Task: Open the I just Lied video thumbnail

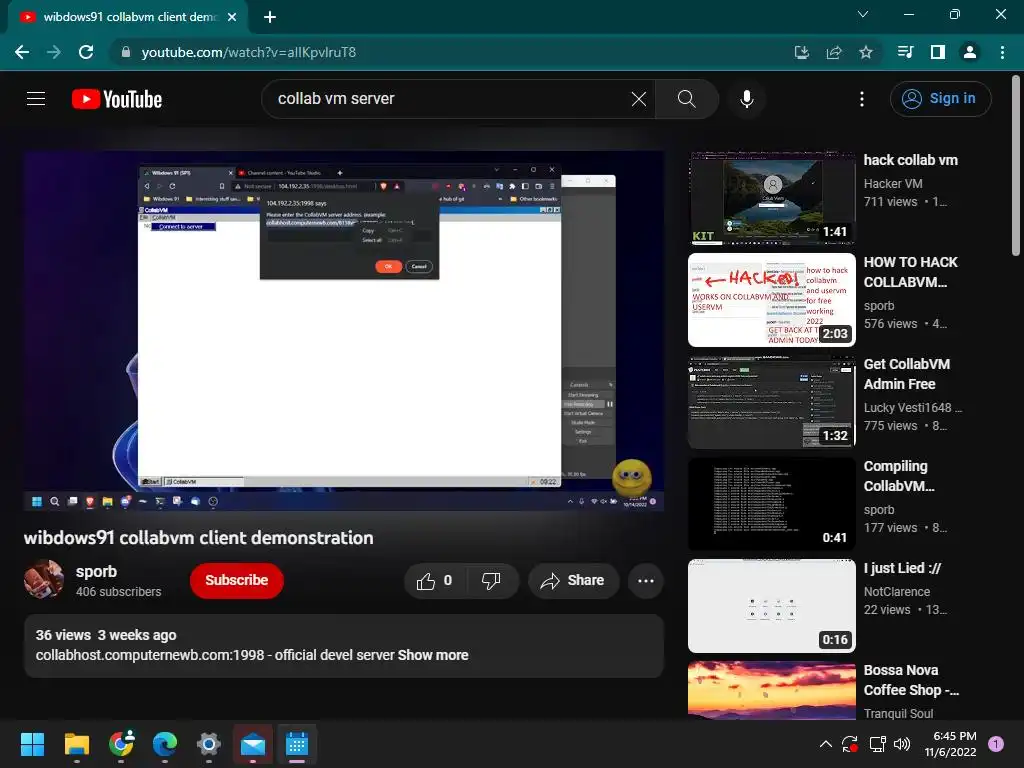Action: click(x=772, y=606)
